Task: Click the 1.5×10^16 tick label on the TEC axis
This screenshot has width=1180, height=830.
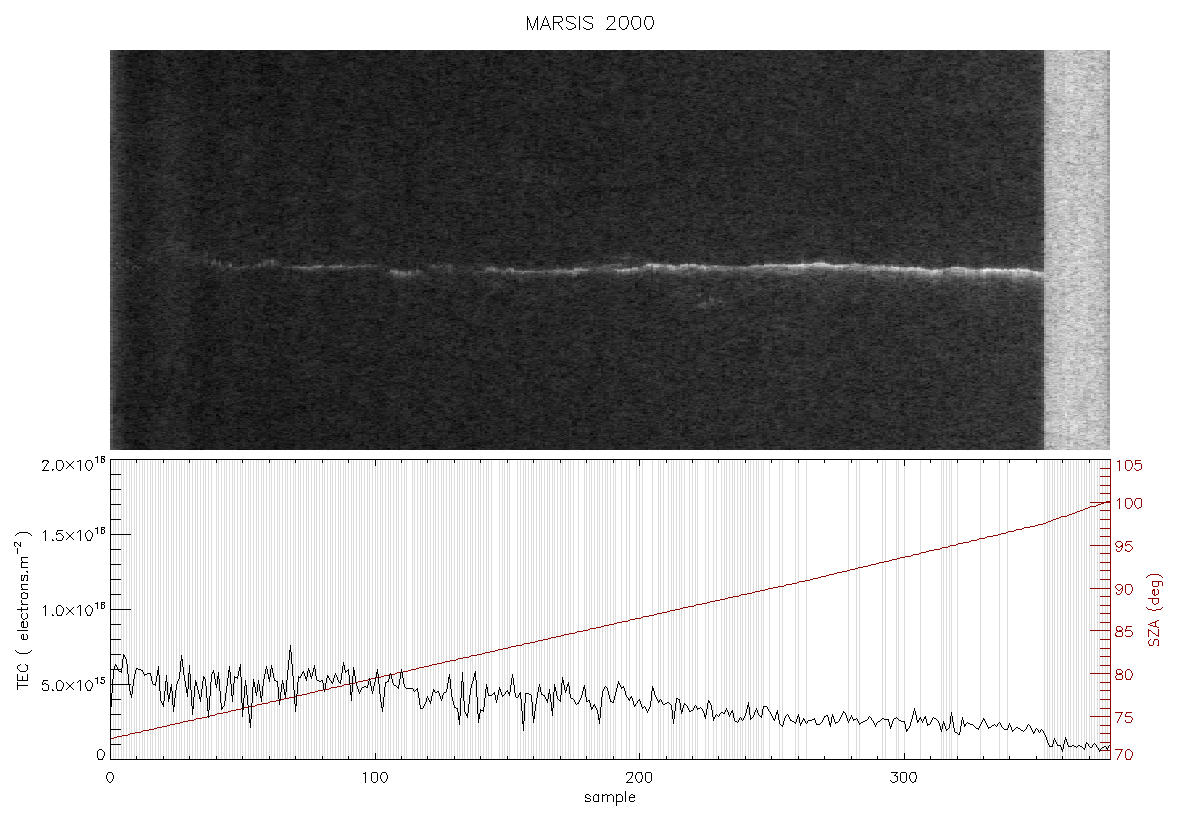Action: [73, 535]
